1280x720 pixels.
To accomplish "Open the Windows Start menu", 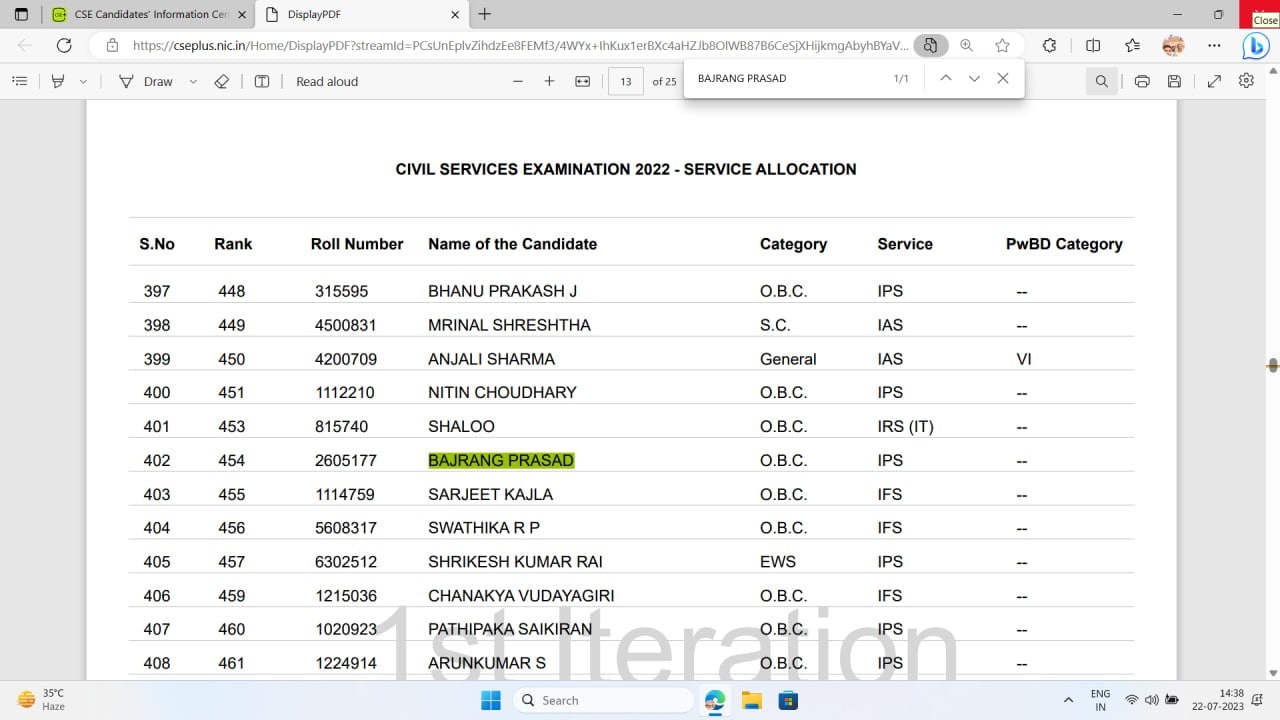I will click(x=491, y=700).
